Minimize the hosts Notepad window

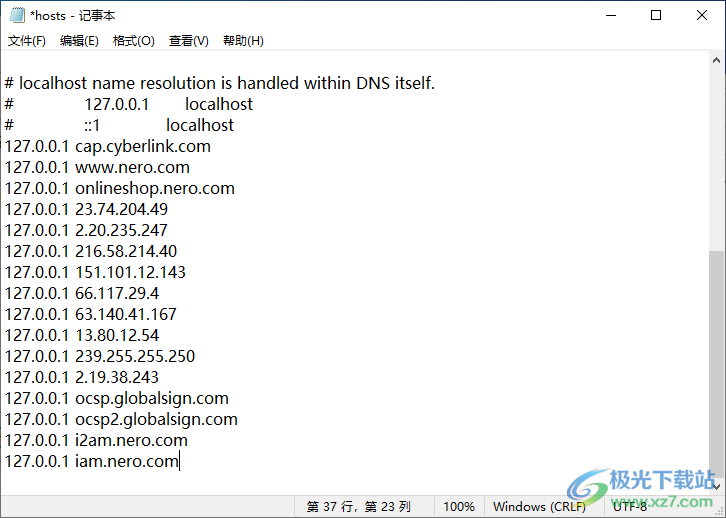pyautogui.click(x=611, y=15)
